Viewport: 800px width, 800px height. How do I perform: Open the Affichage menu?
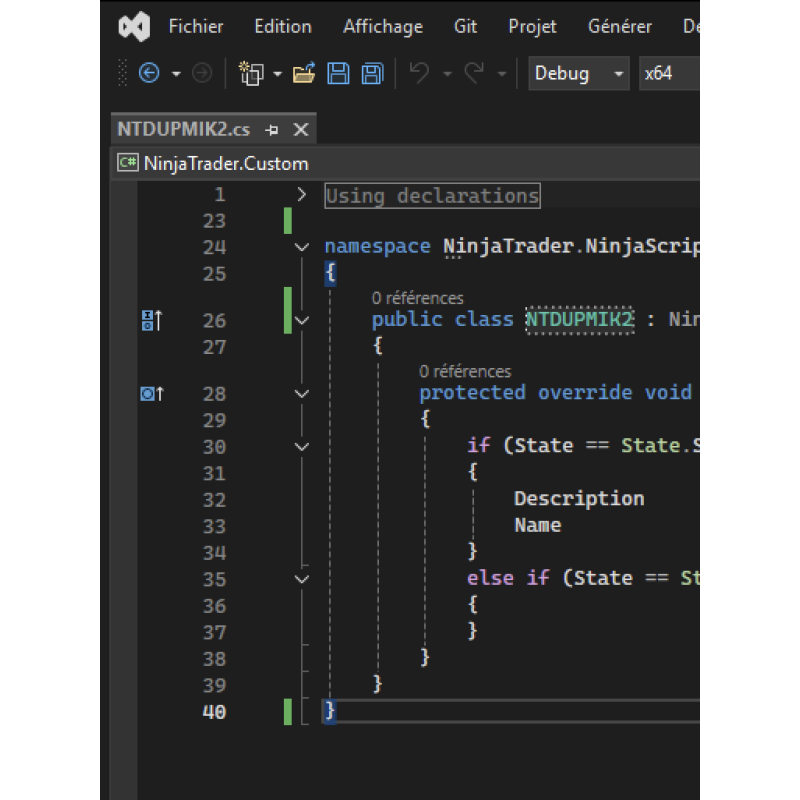(383, 27)
